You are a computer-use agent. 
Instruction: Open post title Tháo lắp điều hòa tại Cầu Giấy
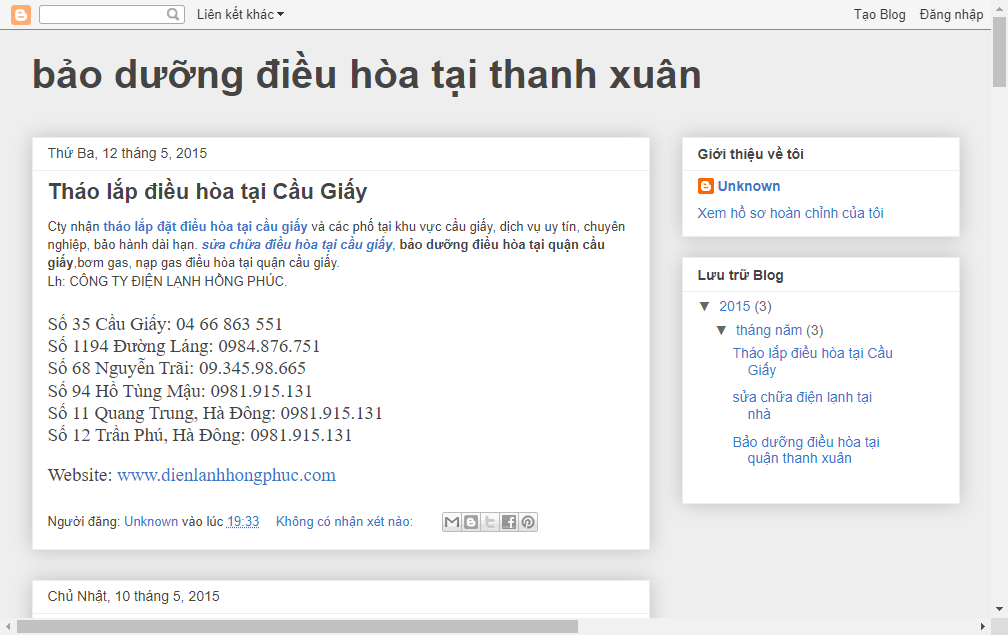[208, 191]
